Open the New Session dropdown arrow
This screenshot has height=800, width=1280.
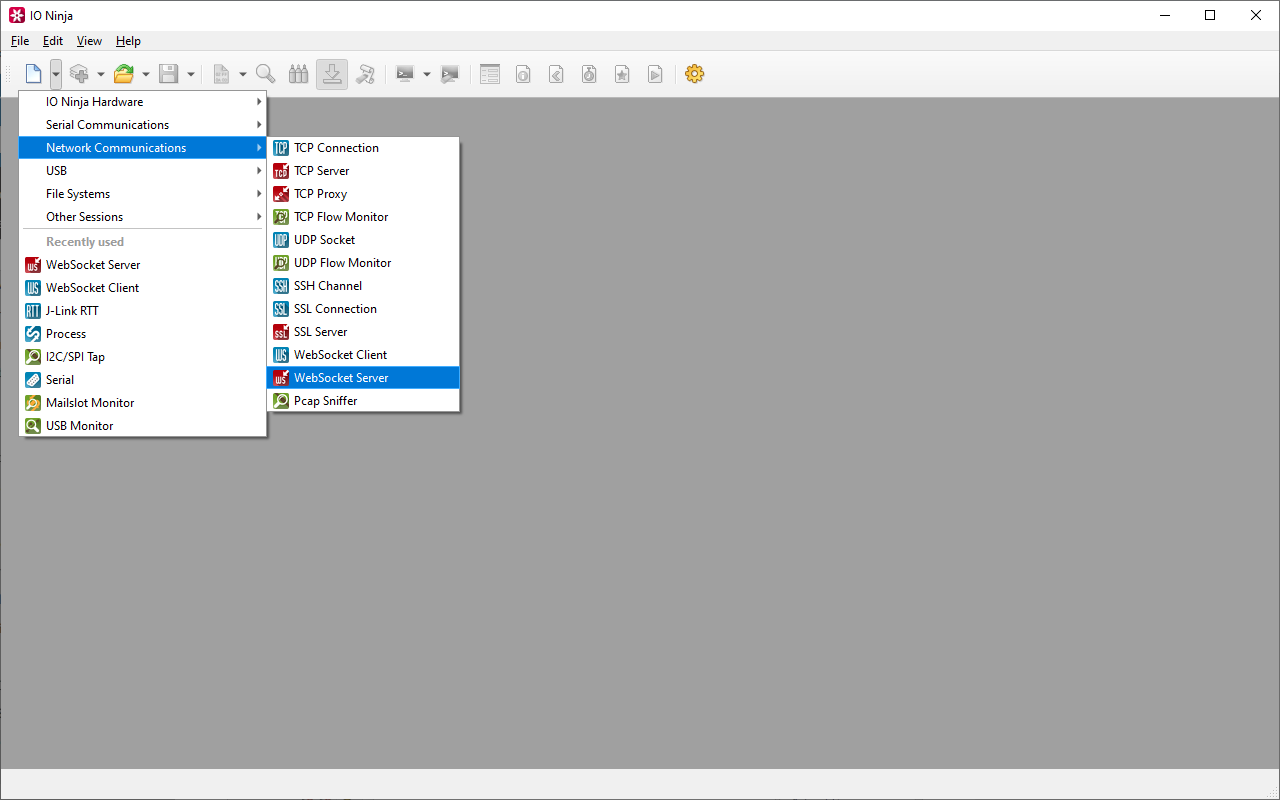(x=56, y=74)
